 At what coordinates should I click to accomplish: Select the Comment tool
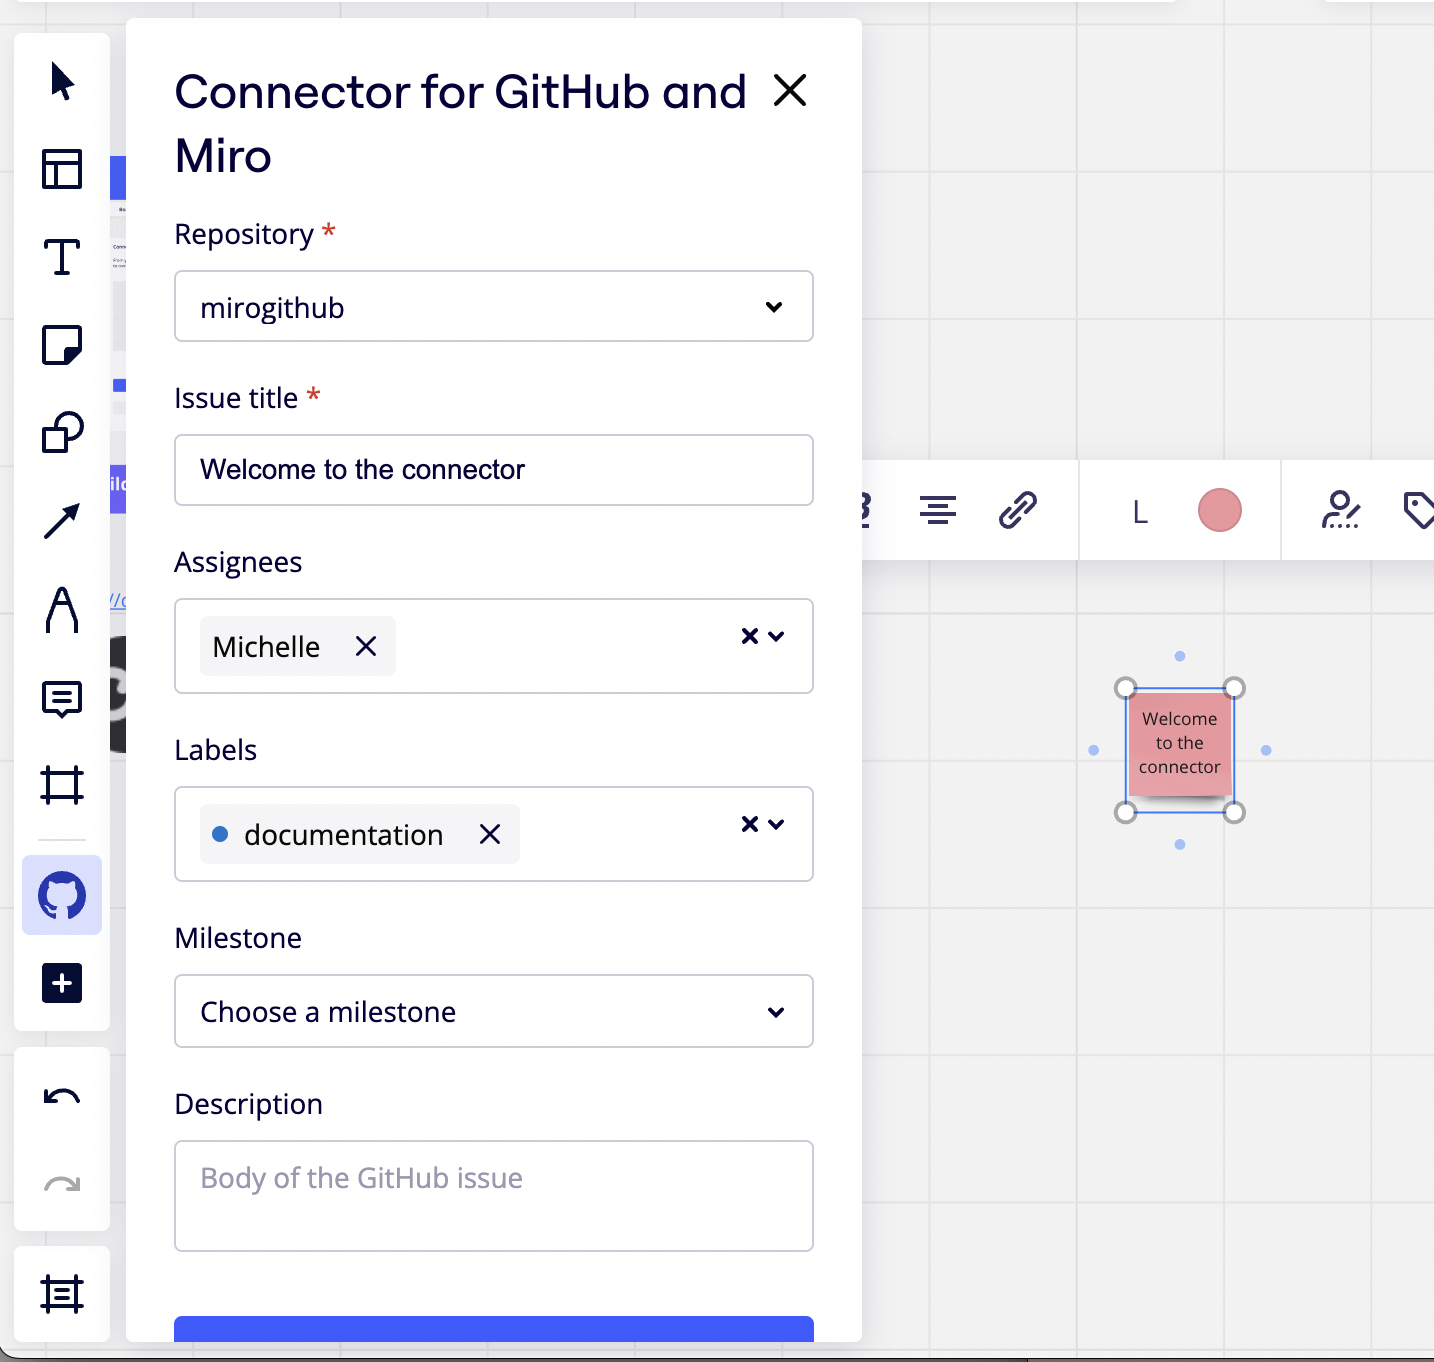62,699
